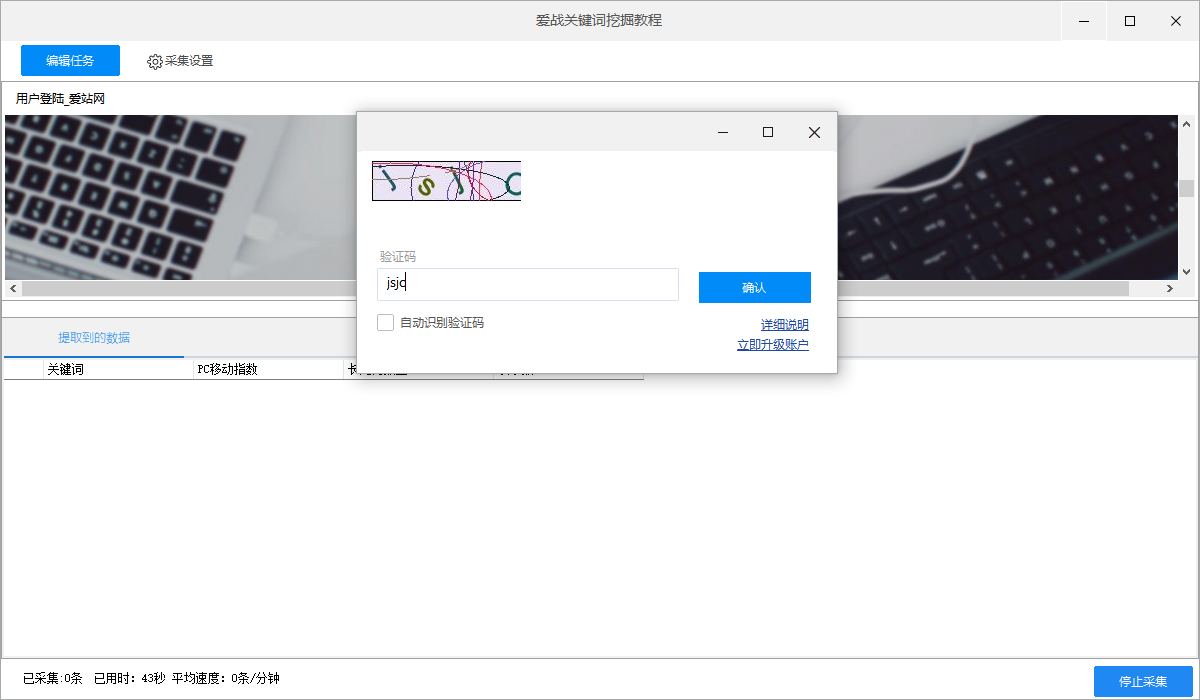The height and width of the screenshot is (700, 1200).
Task: Close the main 爱站关键词挖掘教程 window
Action: point(1176,20)
